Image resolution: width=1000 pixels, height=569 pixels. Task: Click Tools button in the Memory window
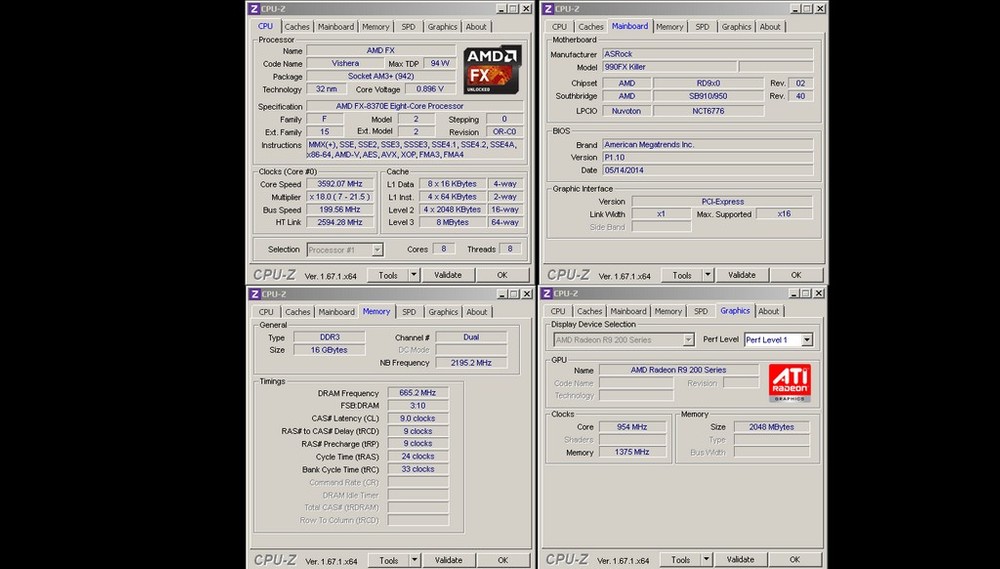388,560
